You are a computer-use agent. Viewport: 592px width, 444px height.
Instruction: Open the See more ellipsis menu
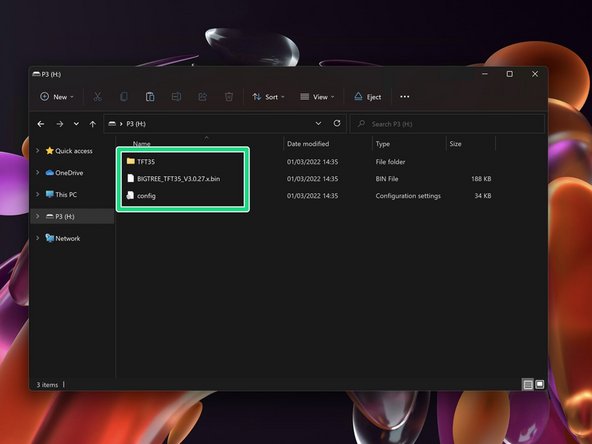405,97
